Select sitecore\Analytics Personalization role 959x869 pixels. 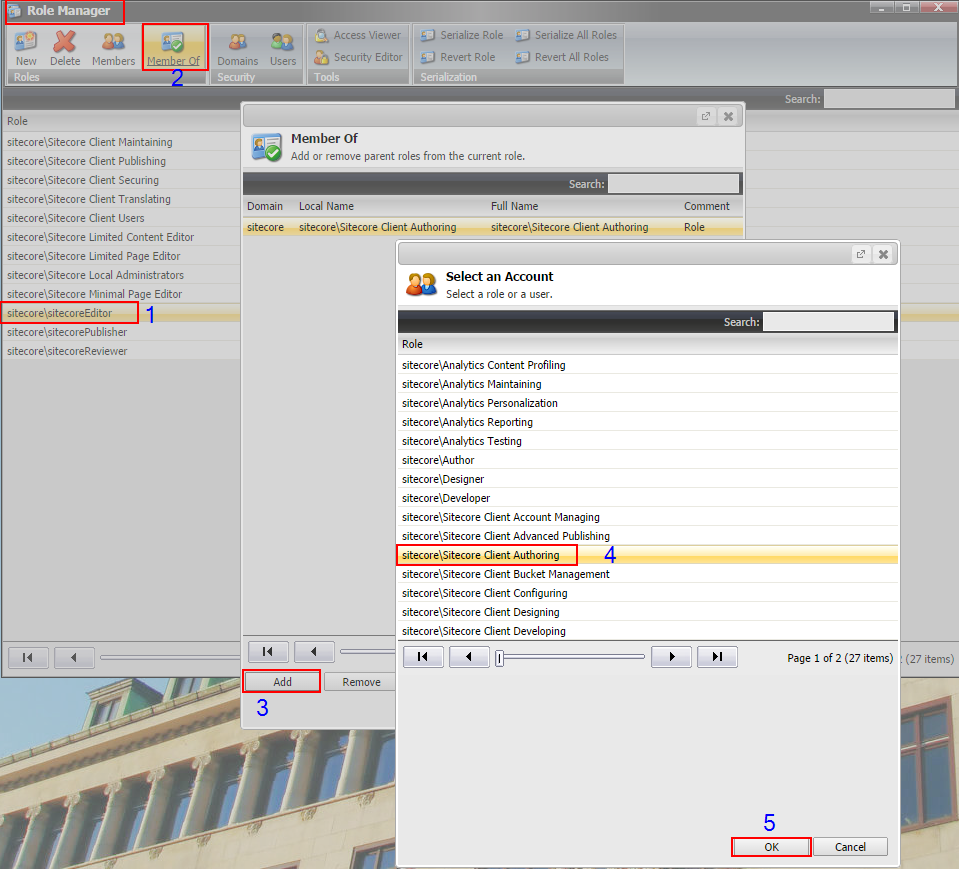[x=648, y=403]
